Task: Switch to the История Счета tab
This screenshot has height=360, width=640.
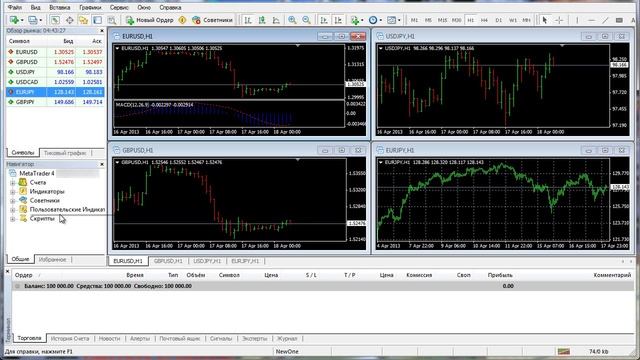Action: (70, 338)
